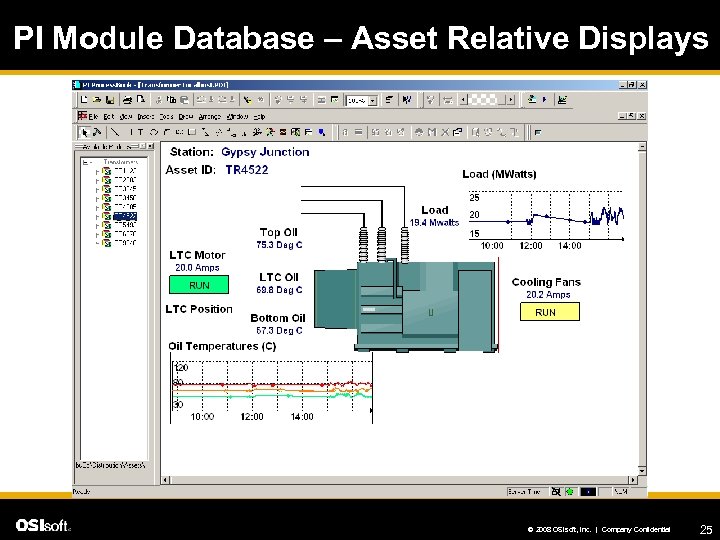The width and height of the screenshot is (720, 540).
Task: Close the module browser side panel
Action: tap(151, 146)
